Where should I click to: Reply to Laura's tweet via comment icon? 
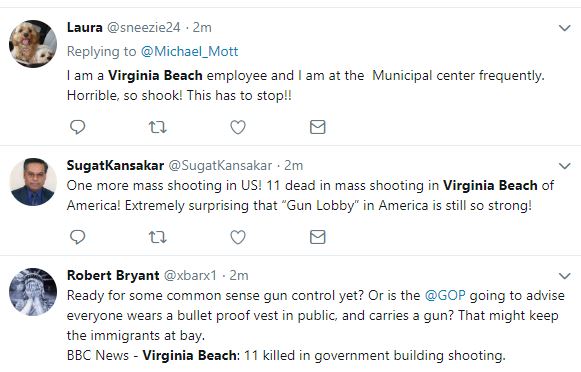coord(77,127)
